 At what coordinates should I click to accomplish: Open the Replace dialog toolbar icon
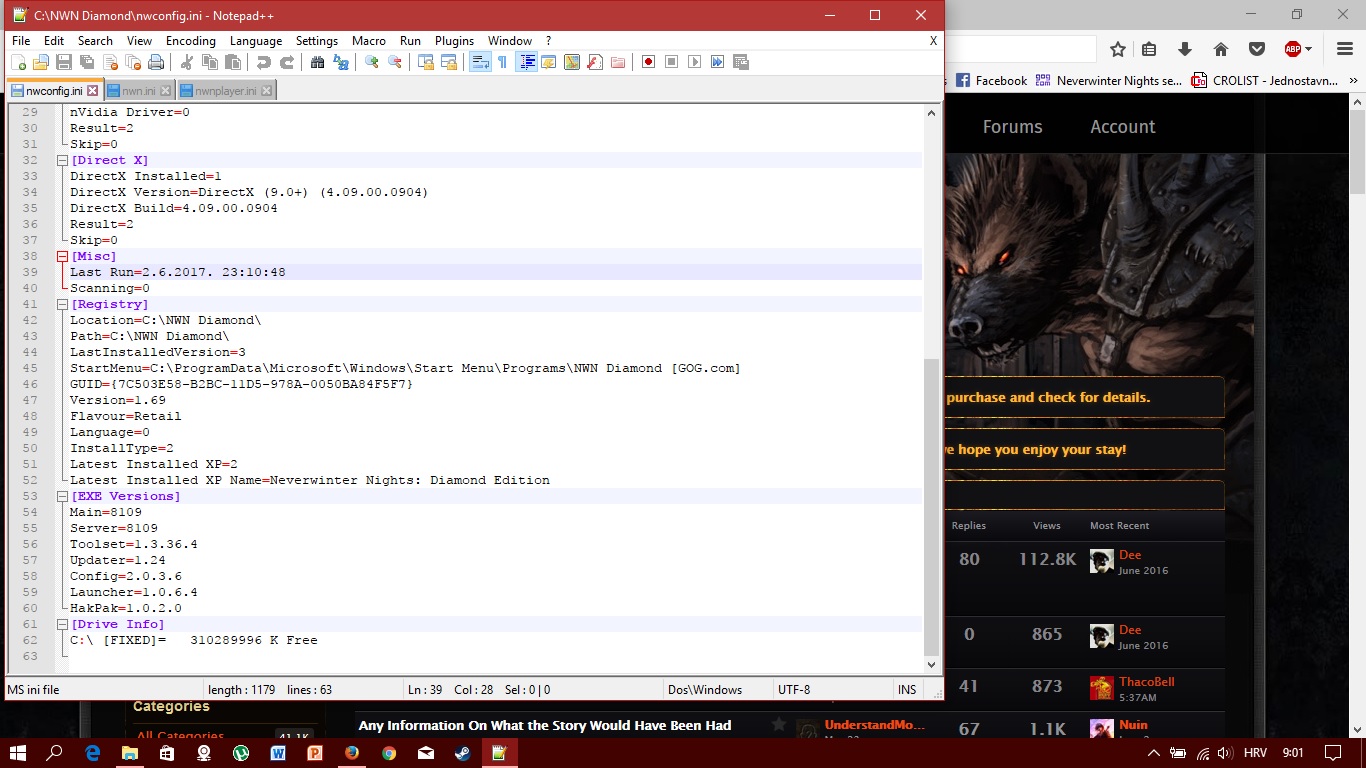tap(341, 62)
